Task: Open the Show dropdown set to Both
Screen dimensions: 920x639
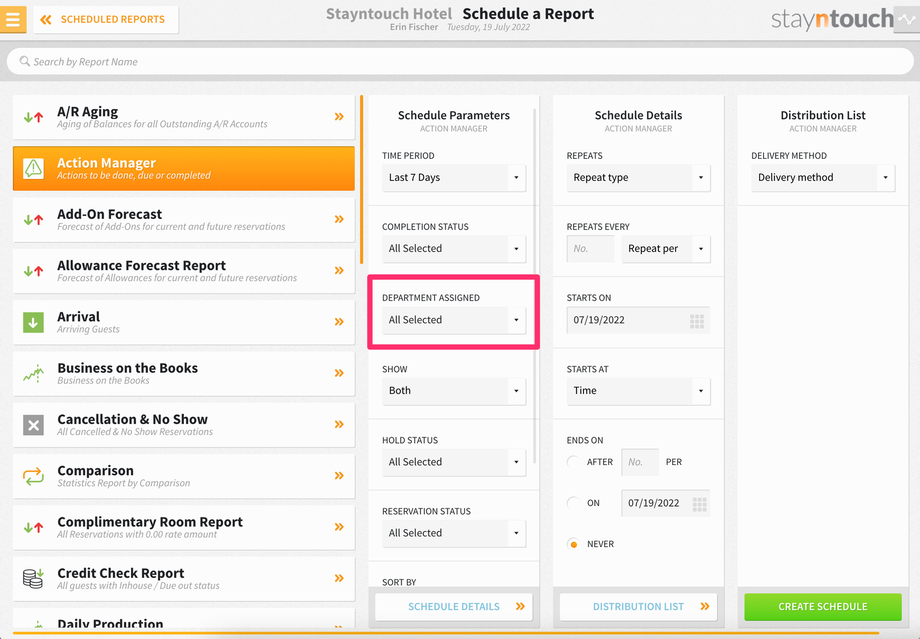Action: pyautogui.click(x=454, y=391)
